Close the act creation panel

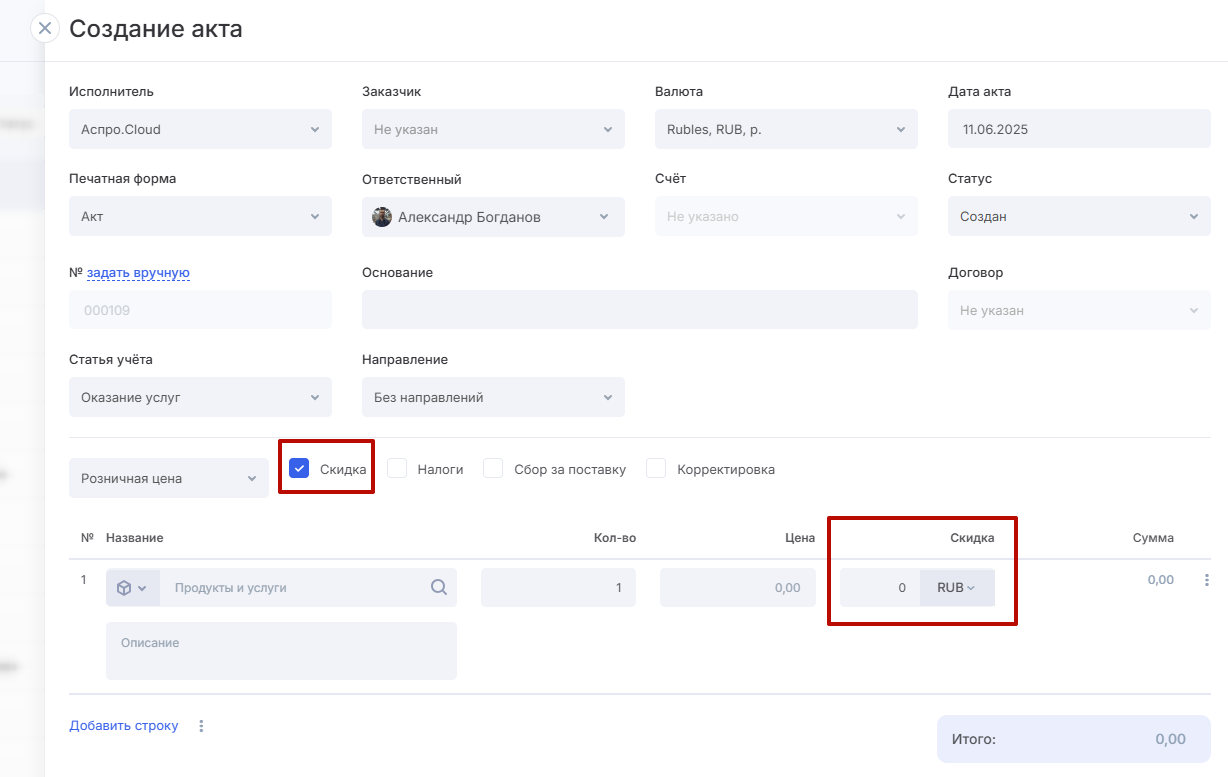[44, 28]
